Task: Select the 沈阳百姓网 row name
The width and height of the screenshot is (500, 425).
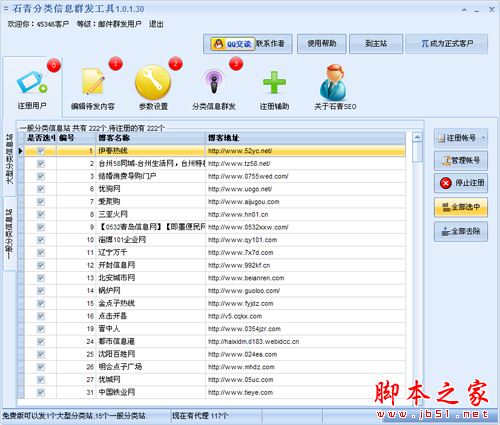Action: (x=117, y=354)
